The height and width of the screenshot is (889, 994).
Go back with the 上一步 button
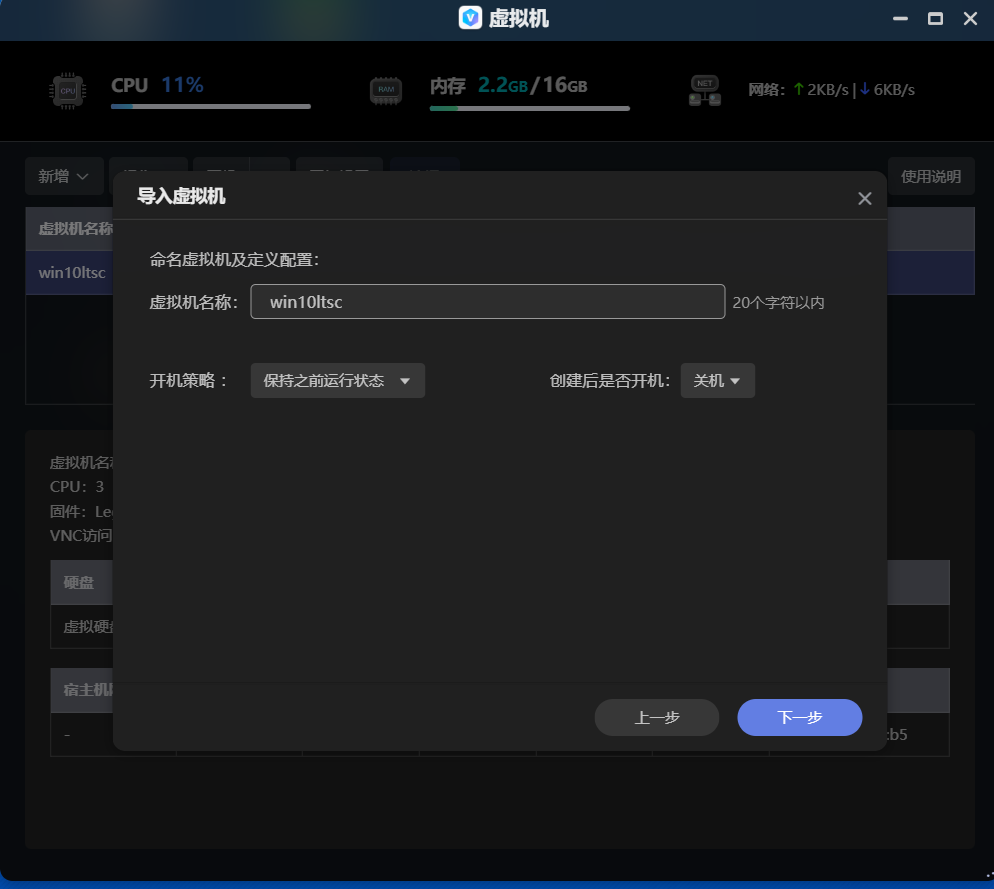(x=656, y=717)
